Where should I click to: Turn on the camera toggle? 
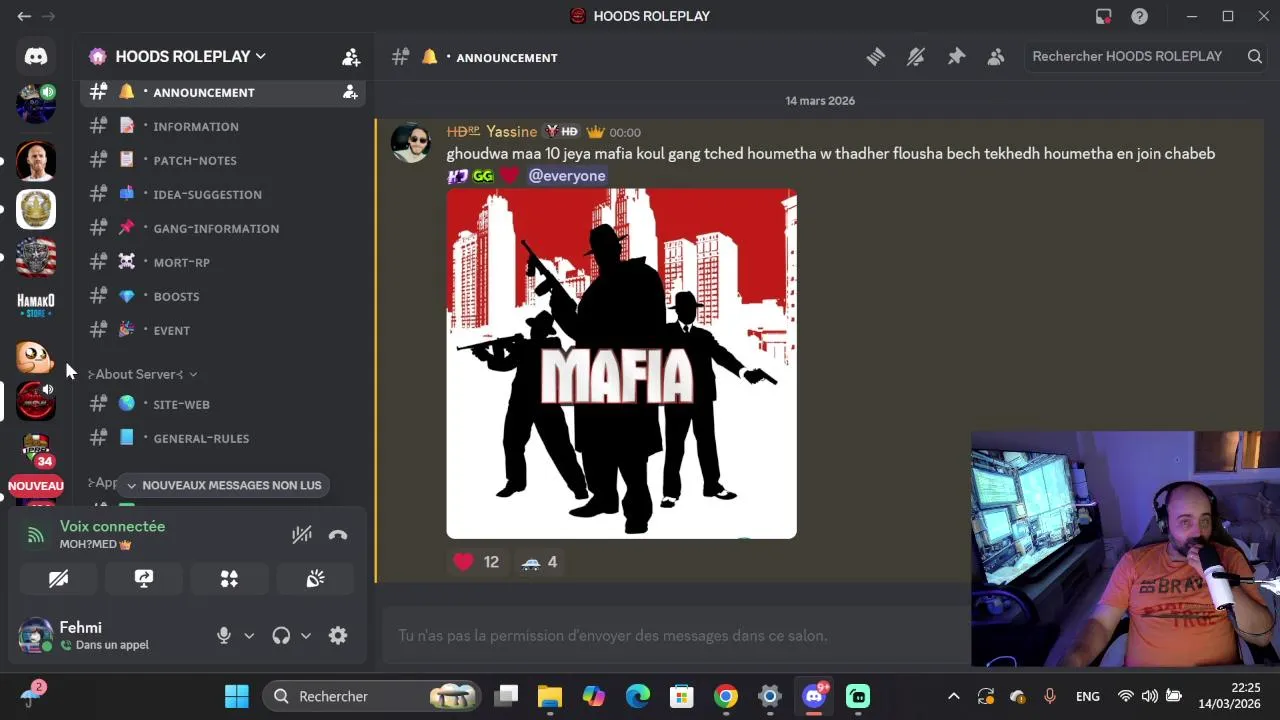coord(58,579)
